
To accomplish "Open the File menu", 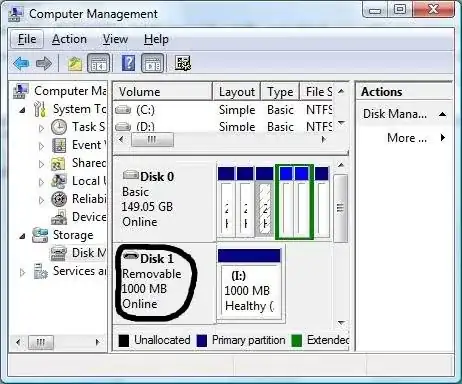I will point(27,39).
